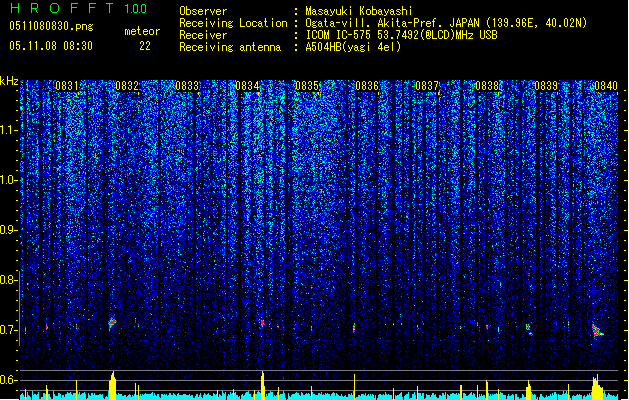This screenshot has height=400, width=629.
Task: Click the meteor count value 22
Action: click(145, 46)
